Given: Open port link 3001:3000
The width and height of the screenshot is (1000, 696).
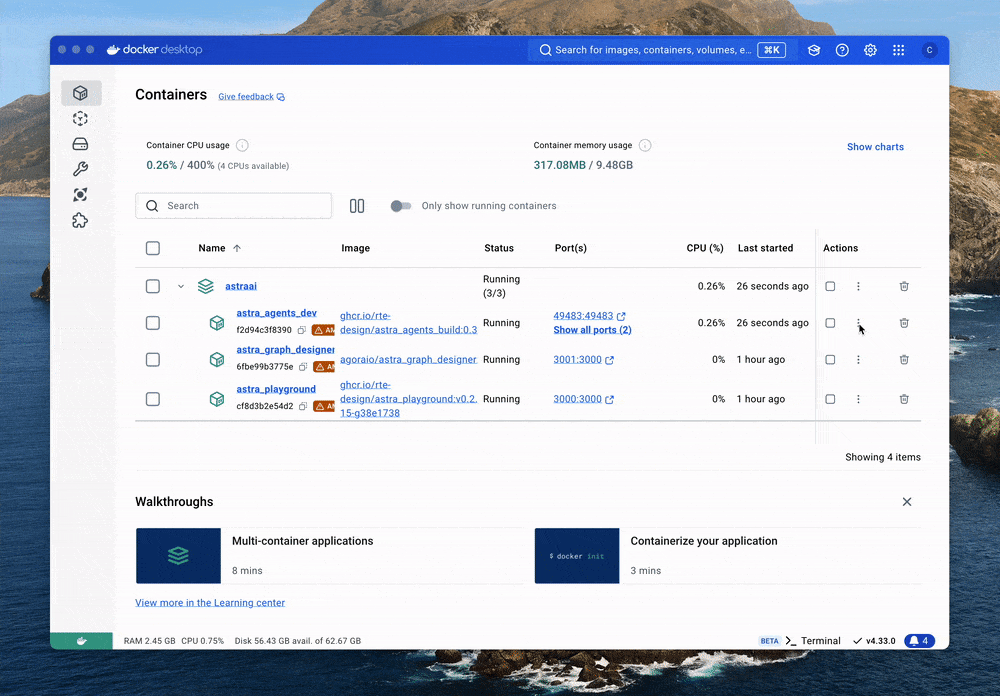Looking at the screenshot, I should click(584, 360).
